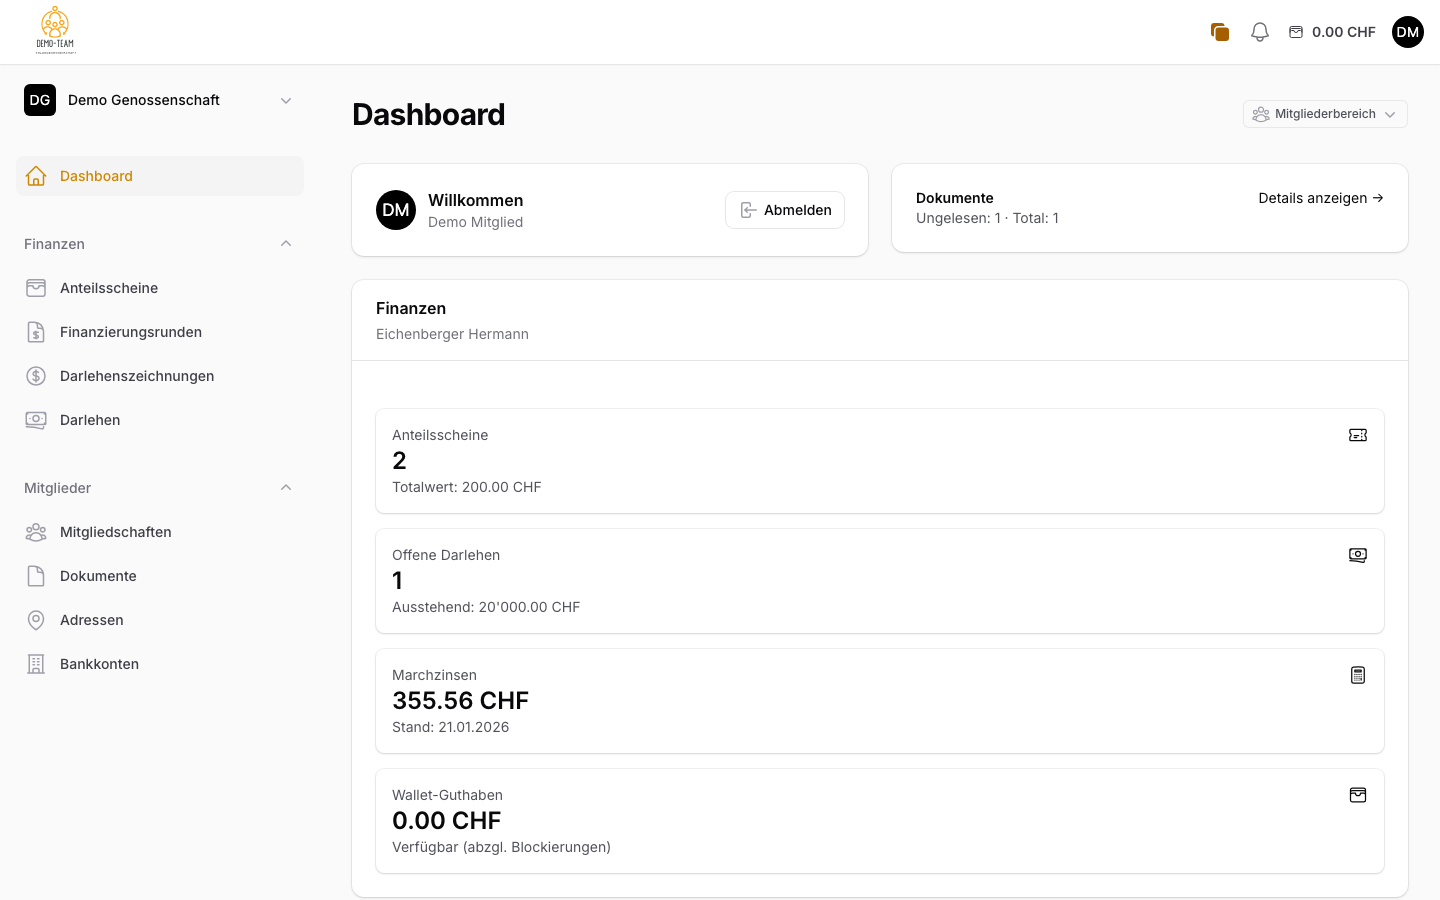This screenshot has width=1440, height=900.
Task: Click the Abmelden button
Action: pos(785,210)
